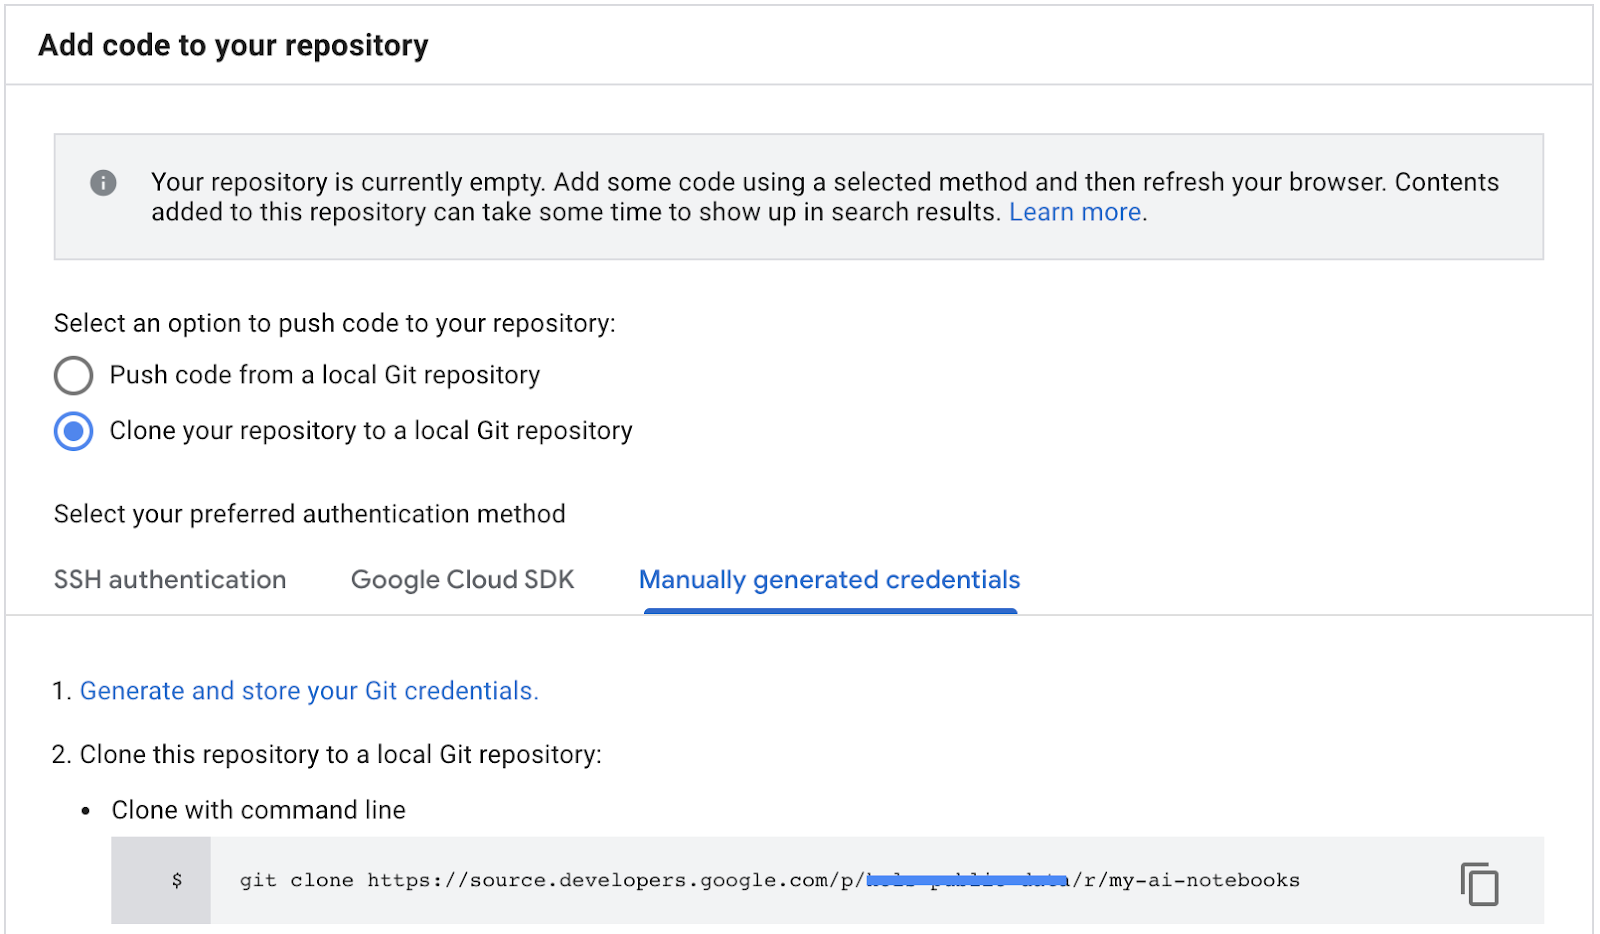Click the Select your preferred authentication method label
The height and width of the screenshot is (934, 1600).
click(x=309, y=514)
